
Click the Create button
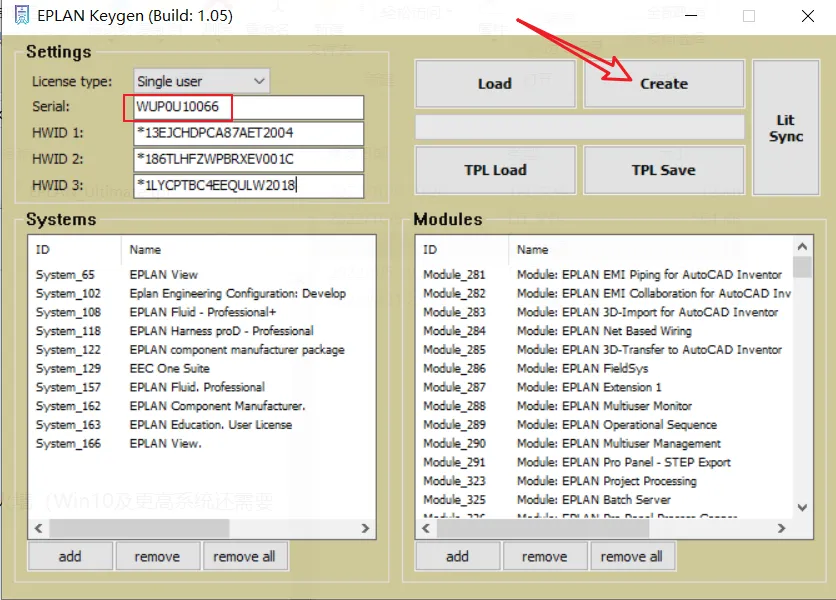pyautogui.click(x=664, y=84)
